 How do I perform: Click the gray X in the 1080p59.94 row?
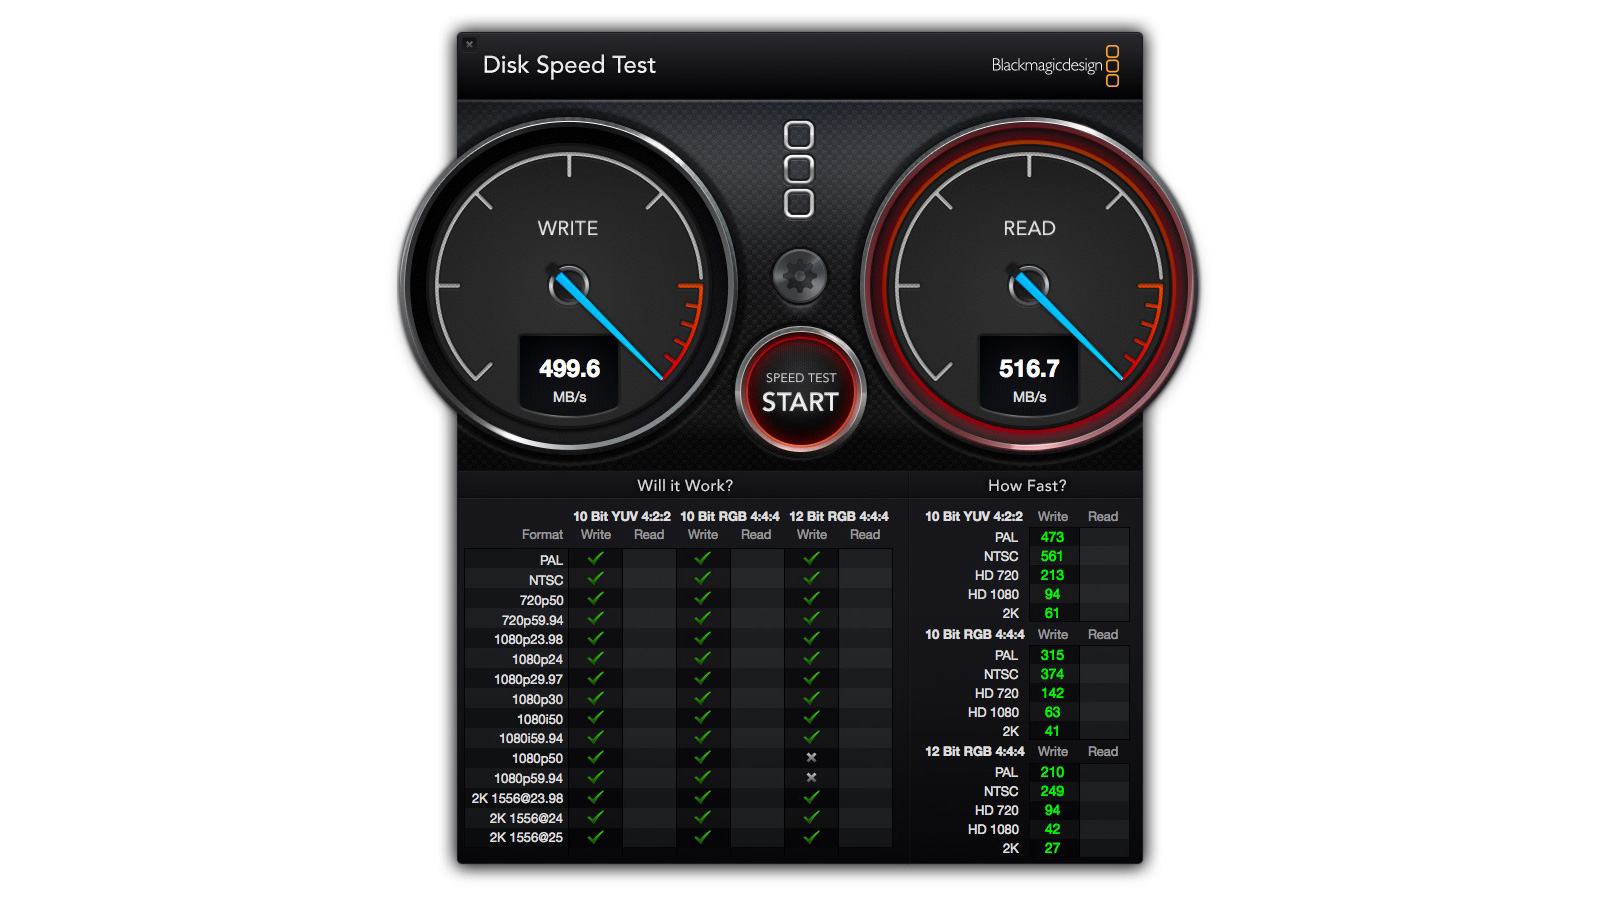click(x=811, y=778)
